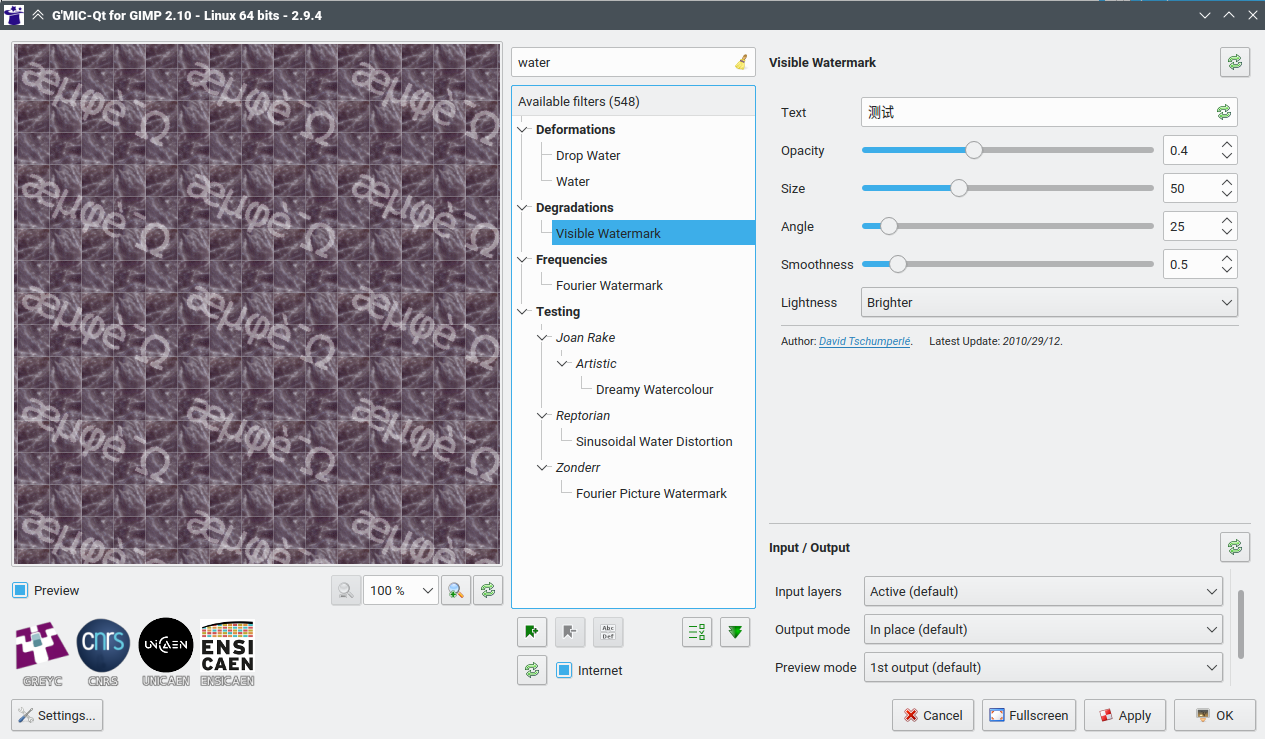The height and width of the screenshot is (739, 1265).
Task: Toggle the Internet checkbox
Action: (564, 670)
